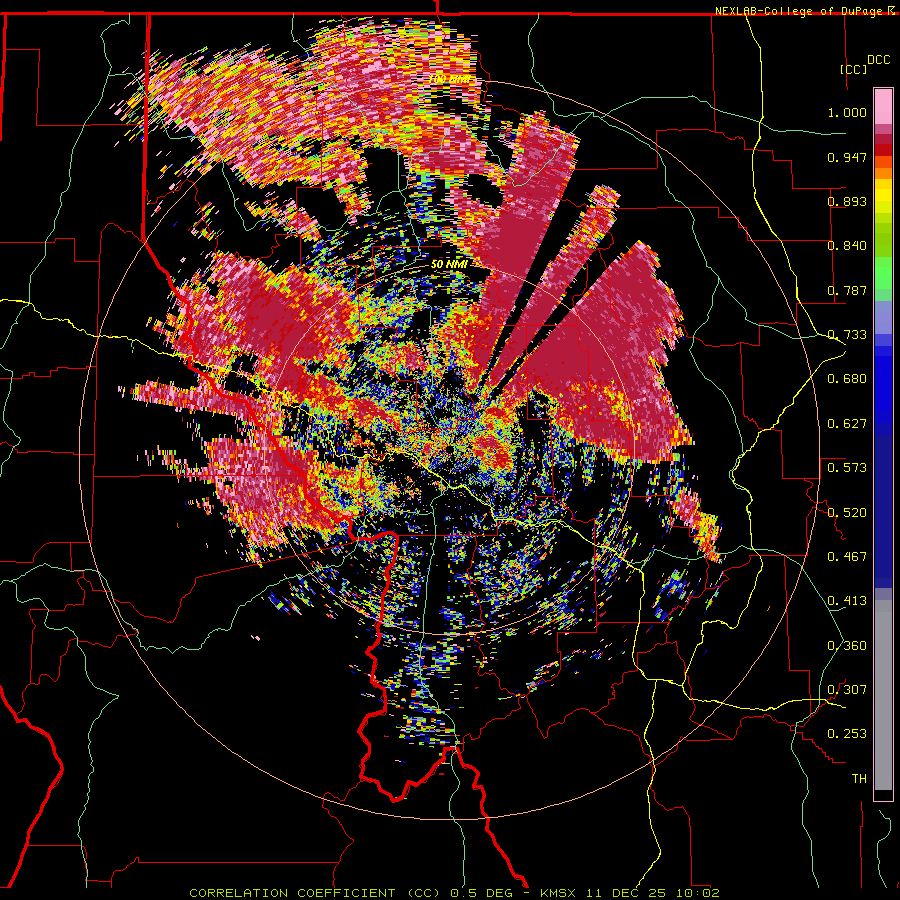Screen dimensions: 900x900
Task: Click the Correlation Coefficient KMSX caption text
Action: (454, 893)
